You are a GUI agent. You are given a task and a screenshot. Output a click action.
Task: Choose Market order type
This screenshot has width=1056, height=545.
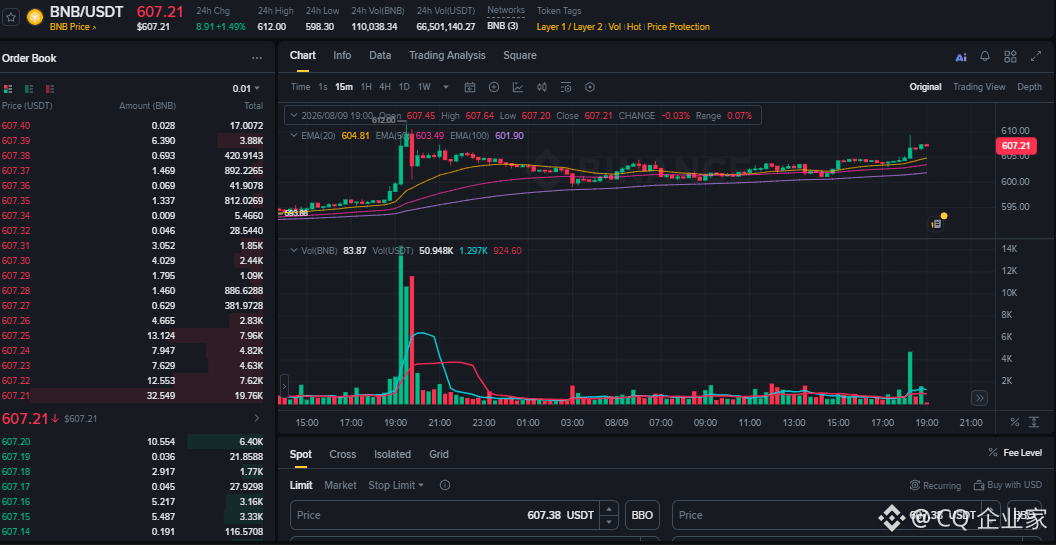[340, 485]
